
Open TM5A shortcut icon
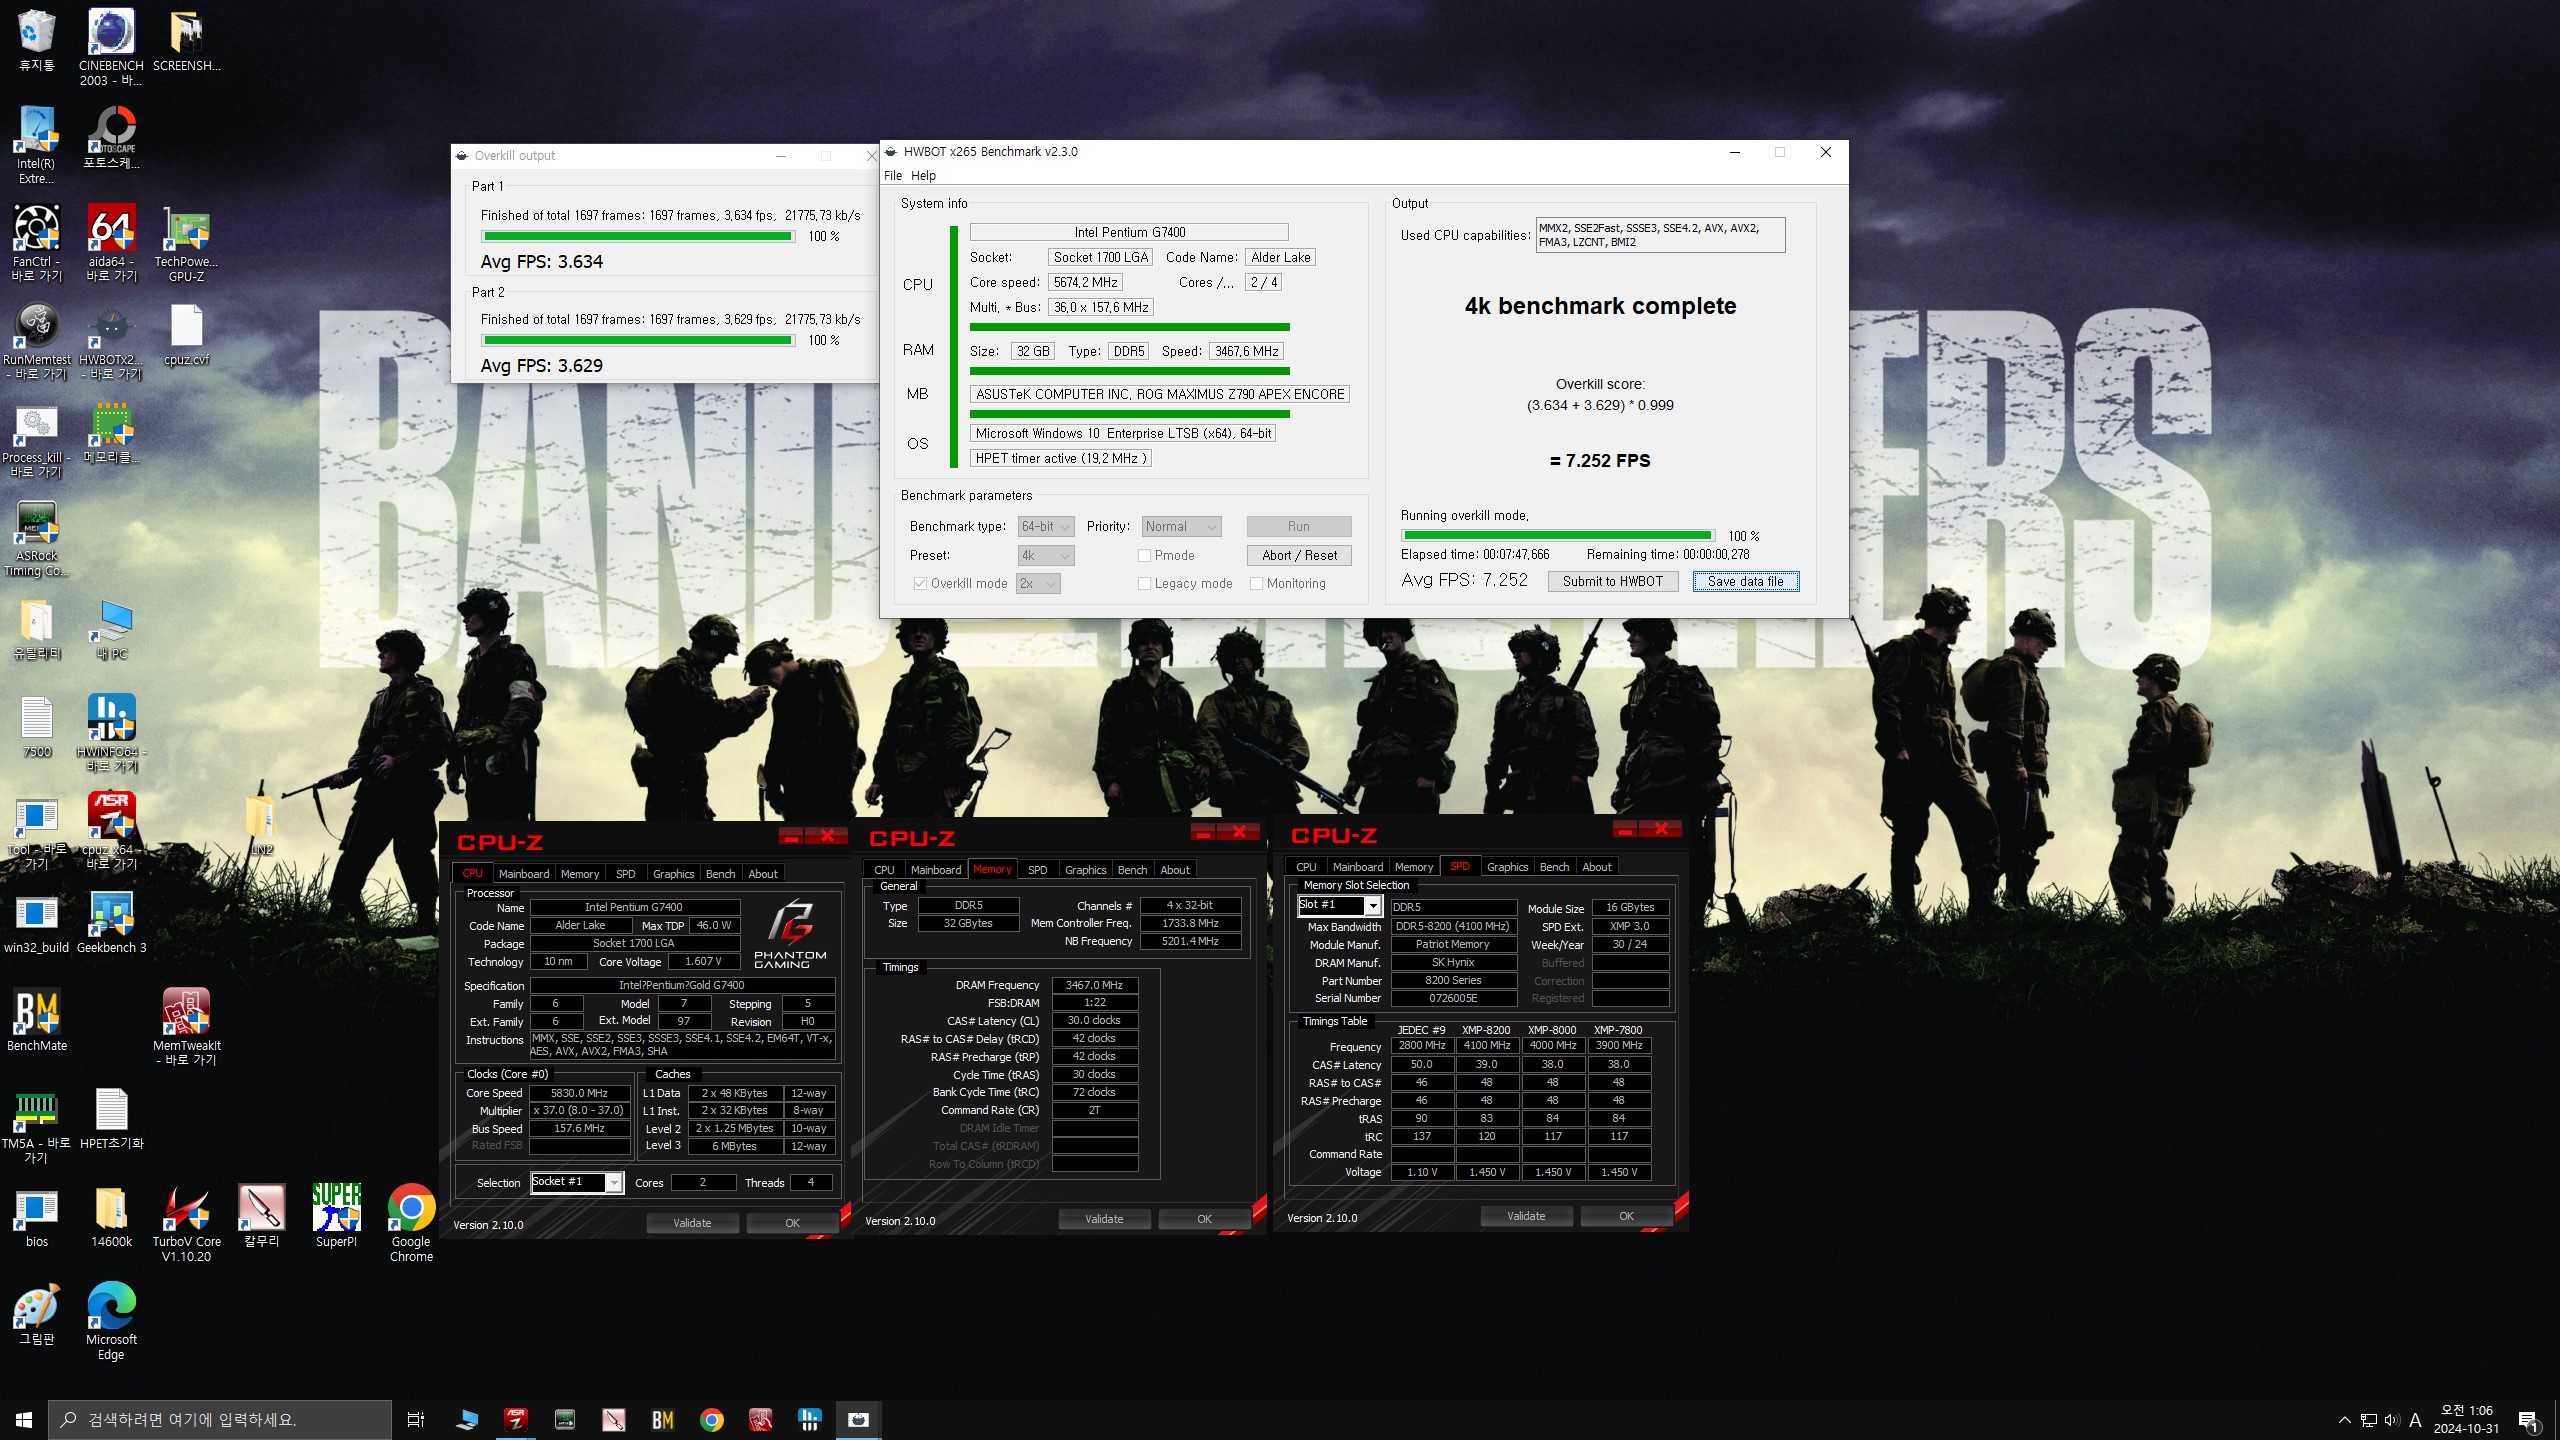click(x=36, y=1125)
